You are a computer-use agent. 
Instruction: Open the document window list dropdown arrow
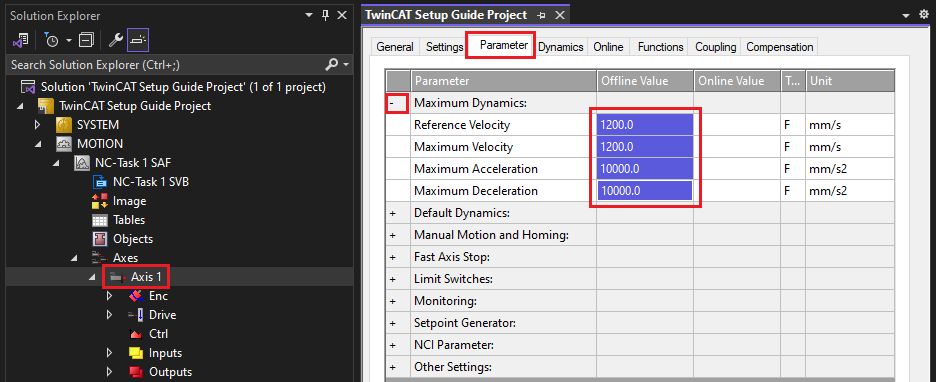(x=906, y=16)
